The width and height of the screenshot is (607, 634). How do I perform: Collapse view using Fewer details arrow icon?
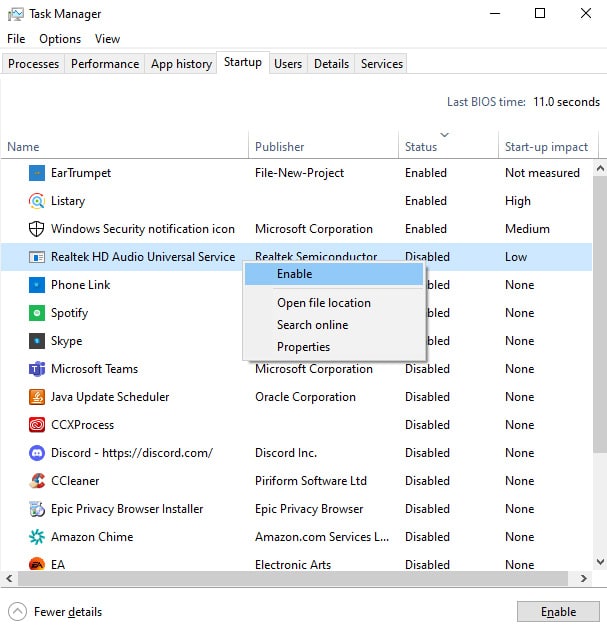click(17, 612)
